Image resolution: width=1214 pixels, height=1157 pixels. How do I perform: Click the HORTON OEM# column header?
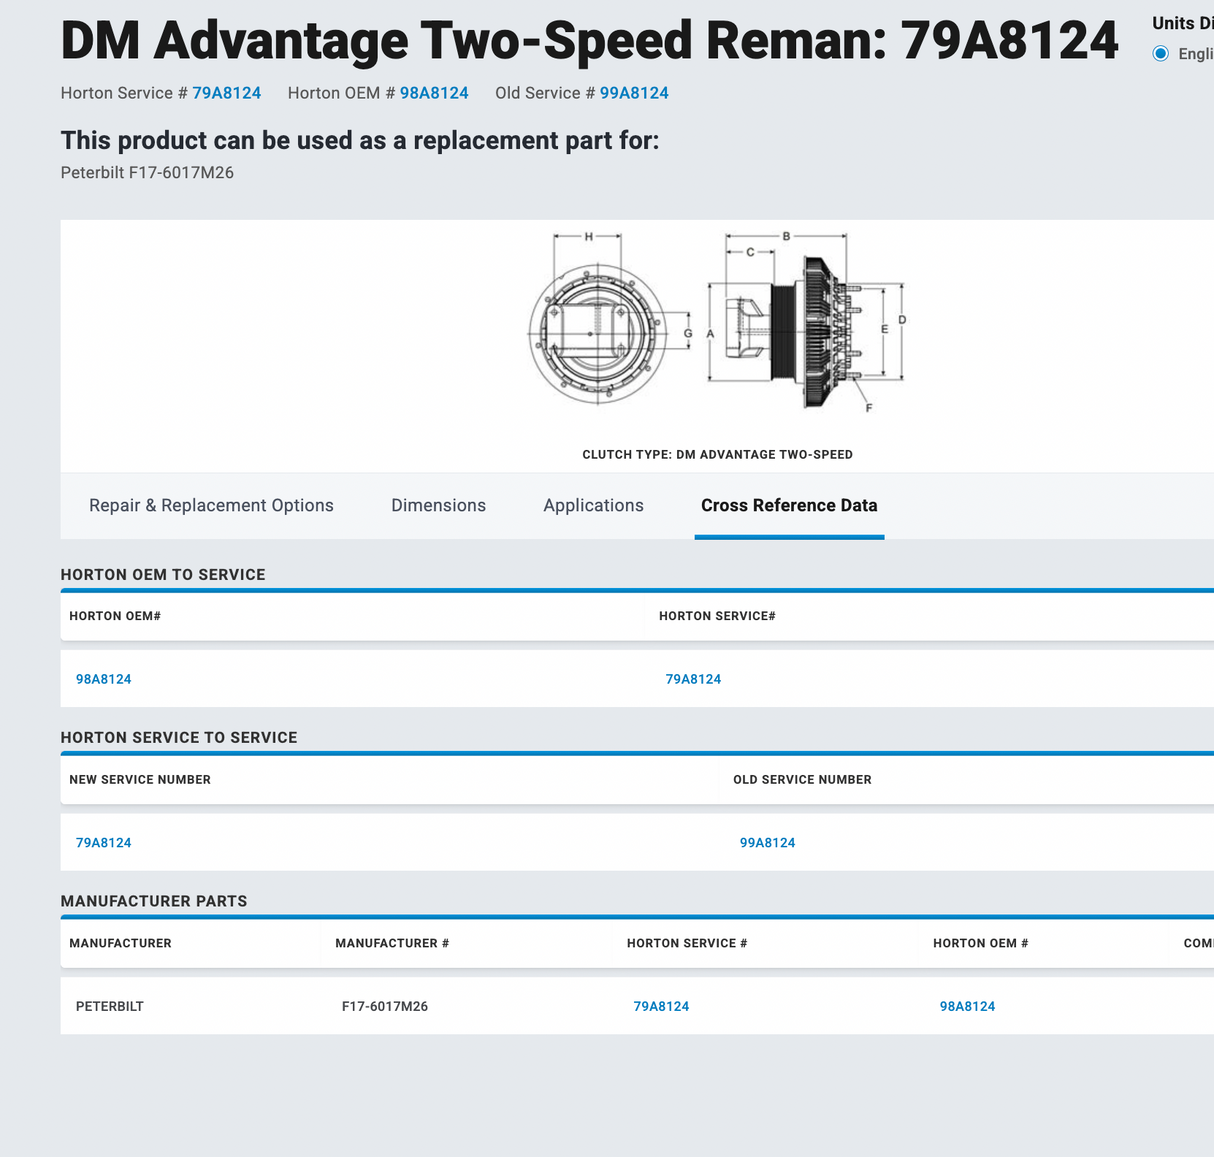pos(115,616)
